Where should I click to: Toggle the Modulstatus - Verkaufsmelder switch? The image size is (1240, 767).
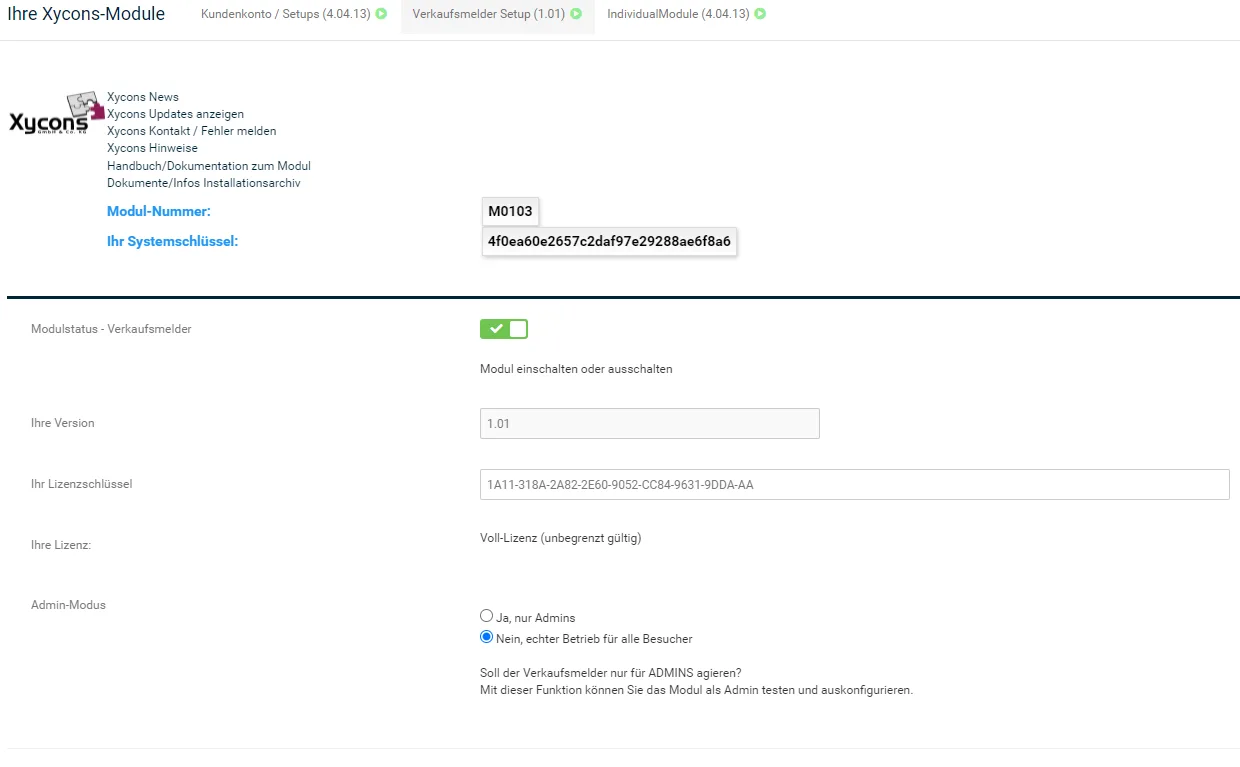coord(504,329)
